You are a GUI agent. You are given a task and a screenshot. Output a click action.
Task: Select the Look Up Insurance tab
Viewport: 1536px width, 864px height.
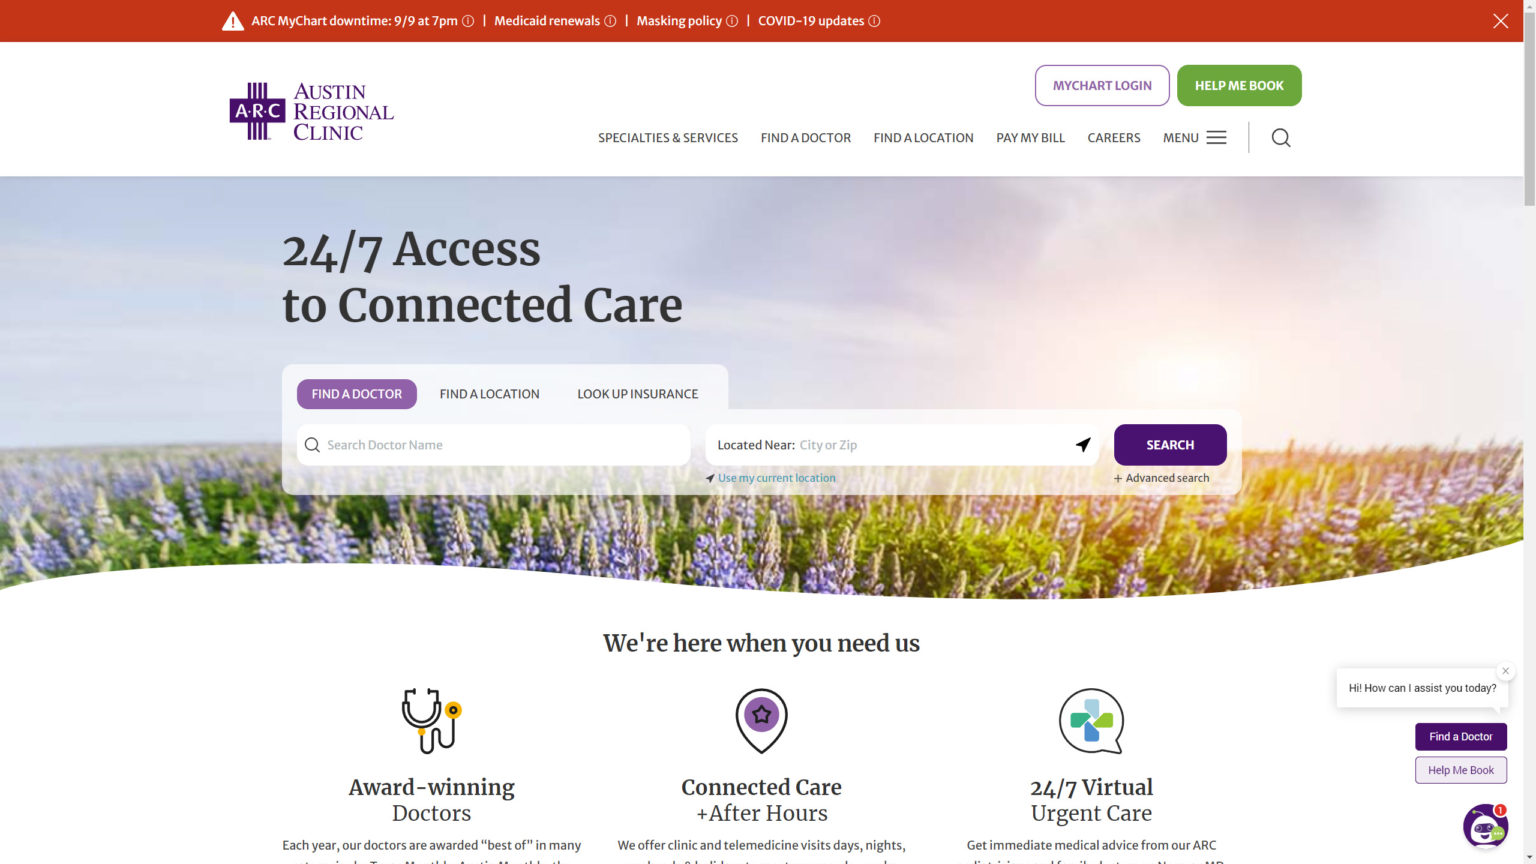coord(638,394)
